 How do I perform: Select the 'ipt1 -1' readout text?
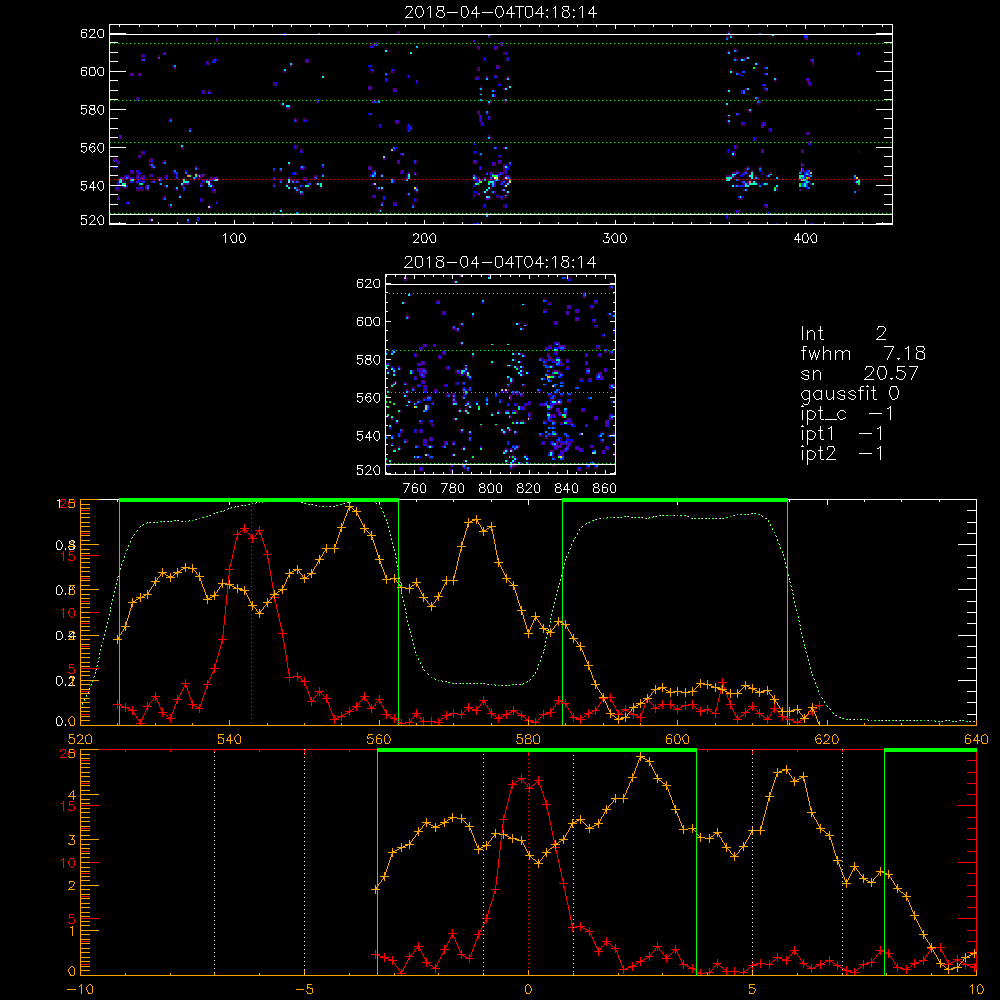(842, 434)
